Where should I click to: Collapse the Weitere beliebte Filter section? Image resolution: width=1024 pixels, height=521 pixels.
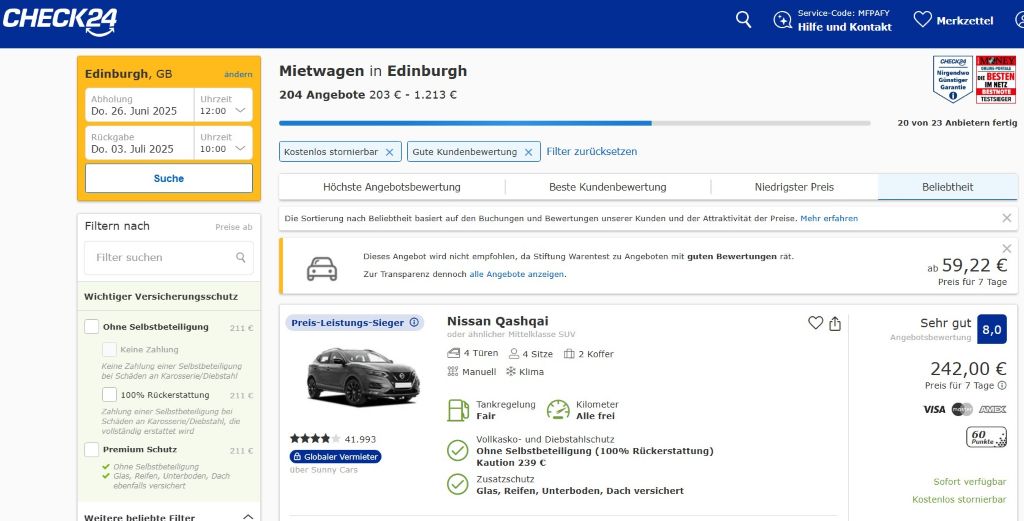(248, 517)
